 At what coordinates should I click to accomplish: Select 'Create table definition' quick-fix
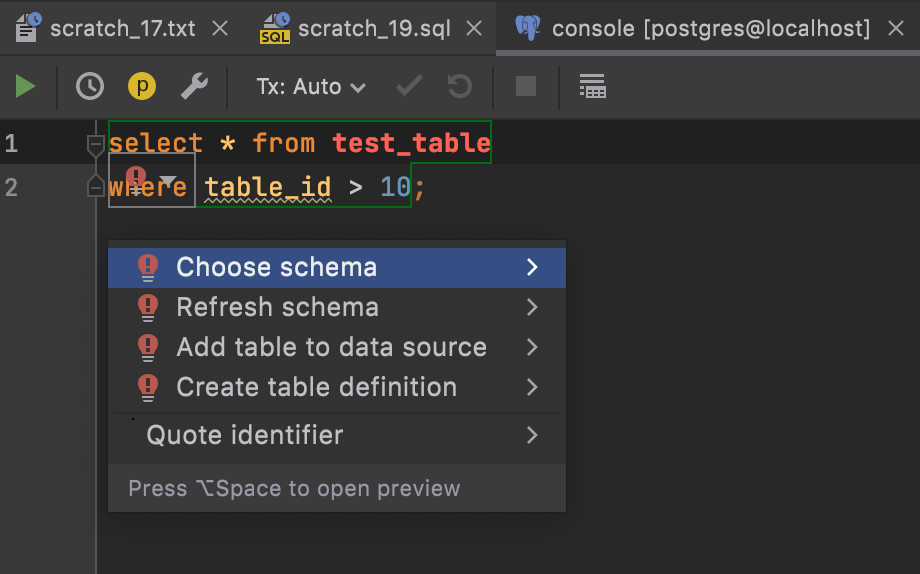(337, 387)
